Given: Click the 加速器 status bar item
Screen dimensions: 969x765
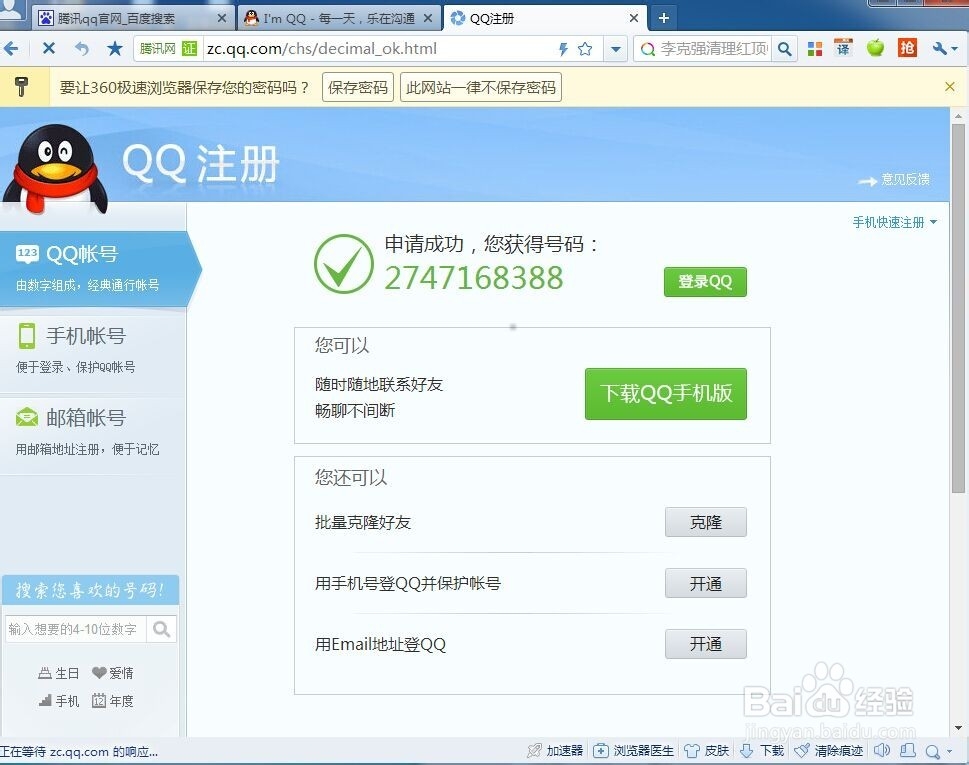Looking at the screenshot, I should click(555, 751).
